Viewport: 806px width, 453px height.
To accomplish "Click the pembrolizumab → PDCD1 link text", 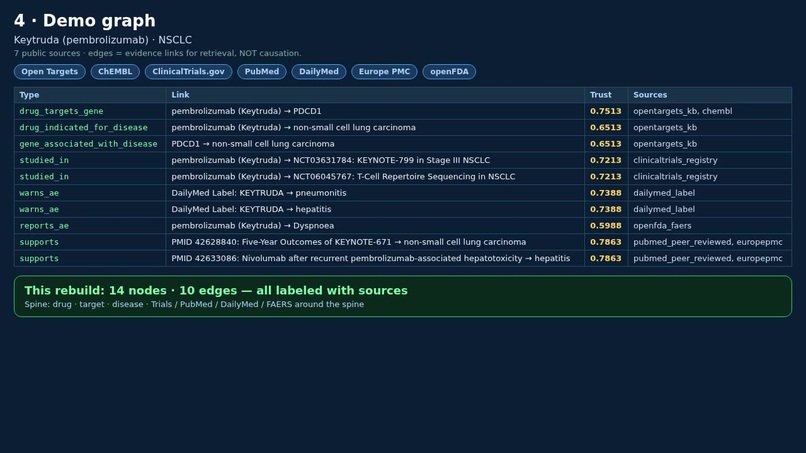I will (x=246, y=111).
